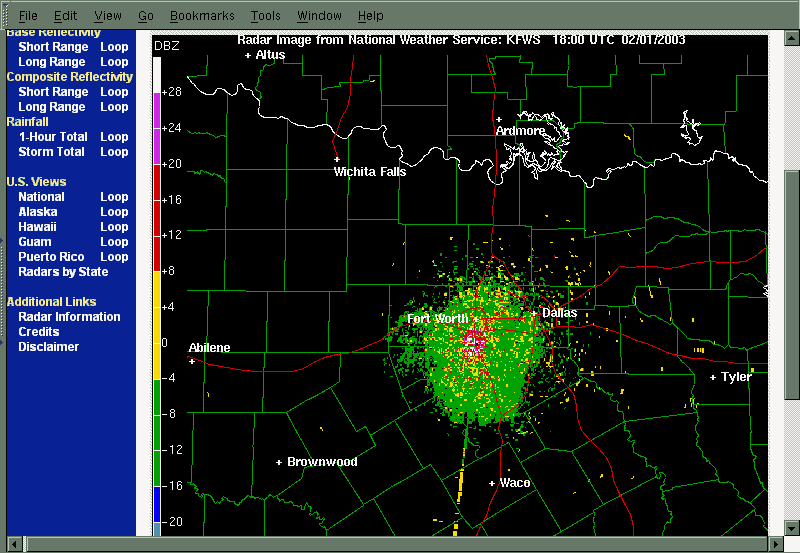800x553 pixels.
Task: Click the +8 value on DBZ scale
Action: (x=168, y=271)
